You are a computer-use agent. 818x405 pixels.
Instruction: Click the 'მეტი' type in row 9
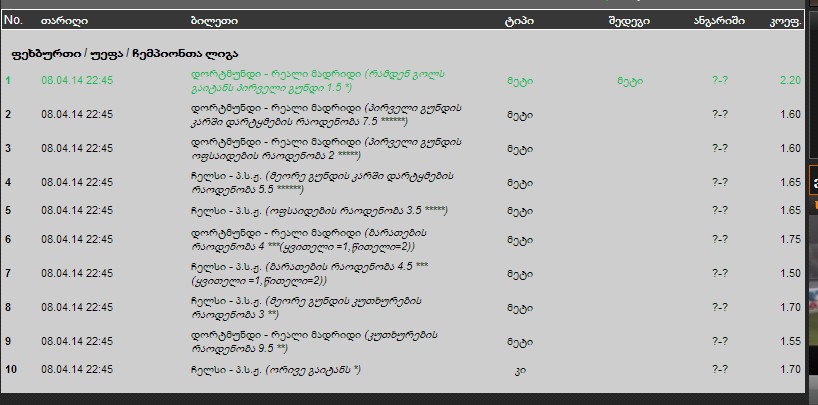520,342
